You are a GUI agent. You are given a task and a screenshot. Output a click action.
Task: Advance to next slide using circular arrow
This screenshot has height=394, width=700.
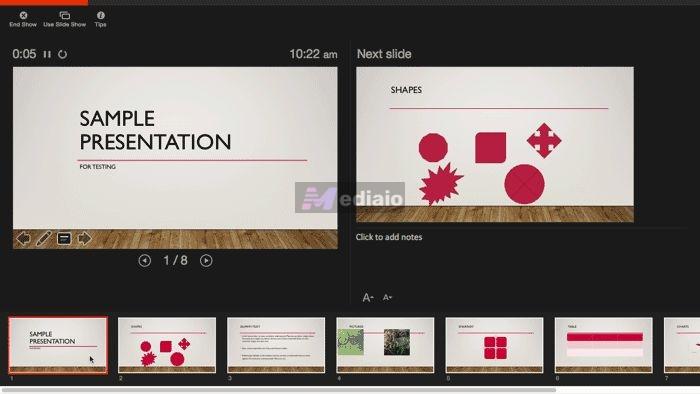click(206, 261)
